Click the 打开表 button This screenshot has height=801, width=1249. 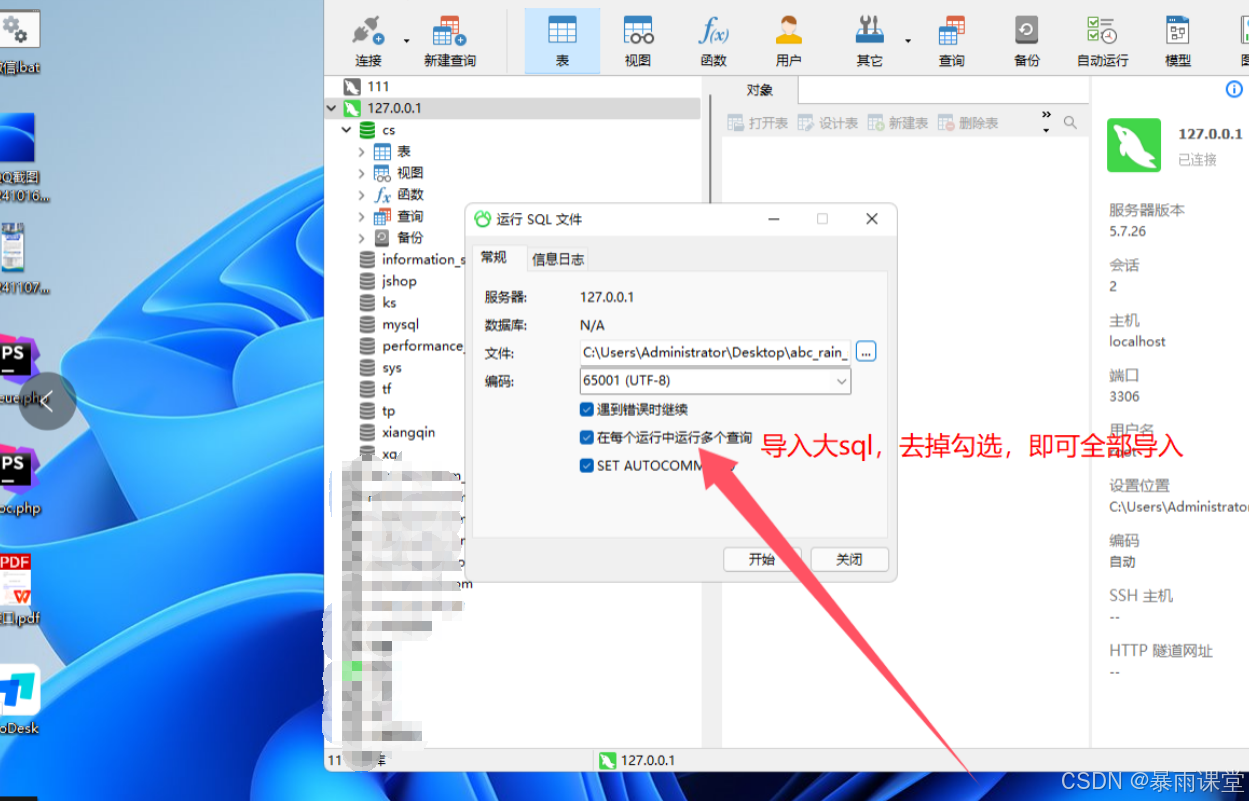[x=758, y=123]
